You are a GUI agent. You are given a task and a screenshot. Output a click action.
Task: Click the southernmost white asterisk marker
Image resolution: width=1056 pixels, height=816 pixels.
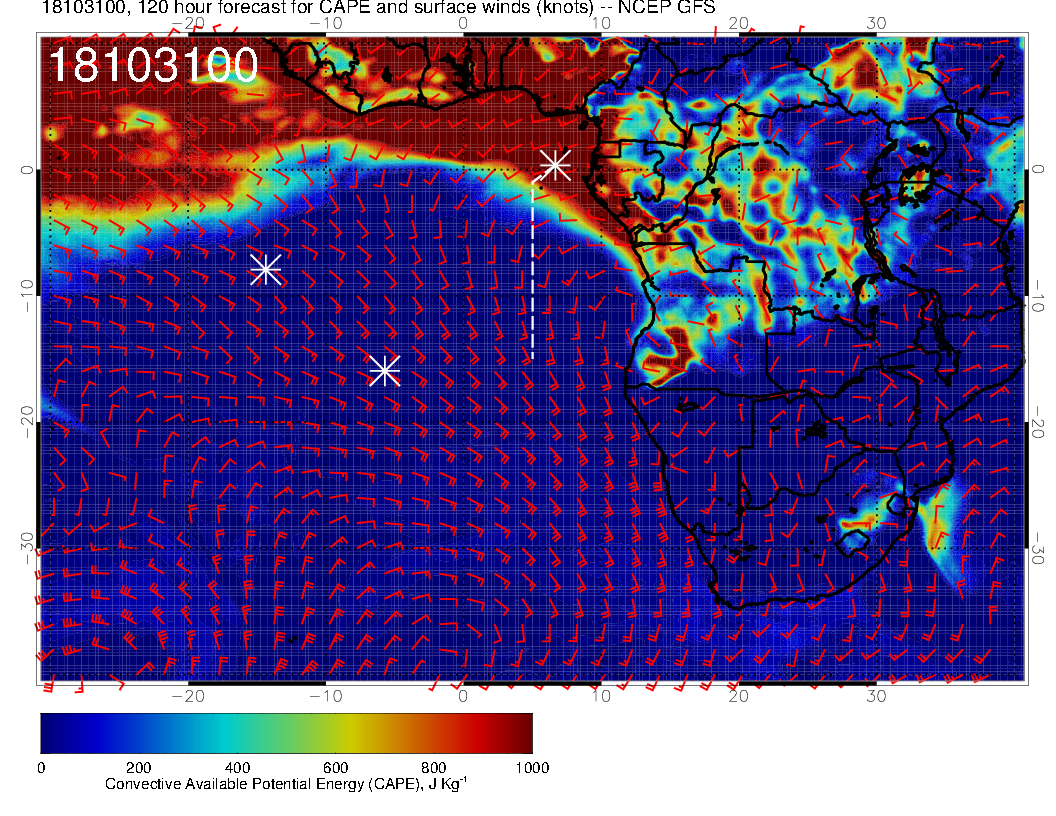(x=384, y=371)
